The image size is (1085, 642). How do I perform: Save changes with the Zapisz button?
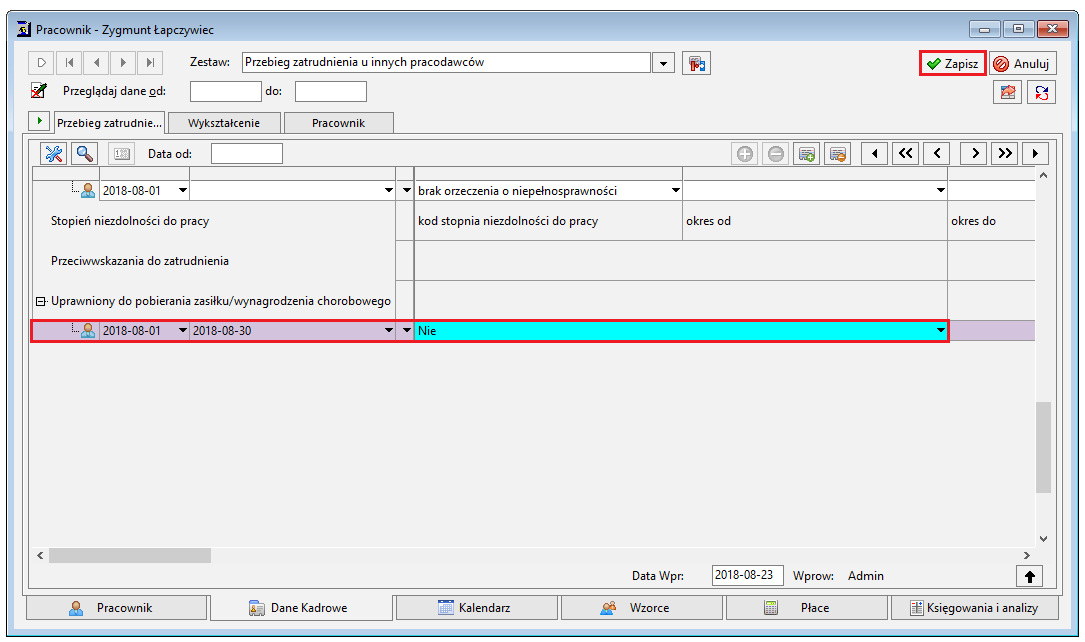tap(953, 64)
